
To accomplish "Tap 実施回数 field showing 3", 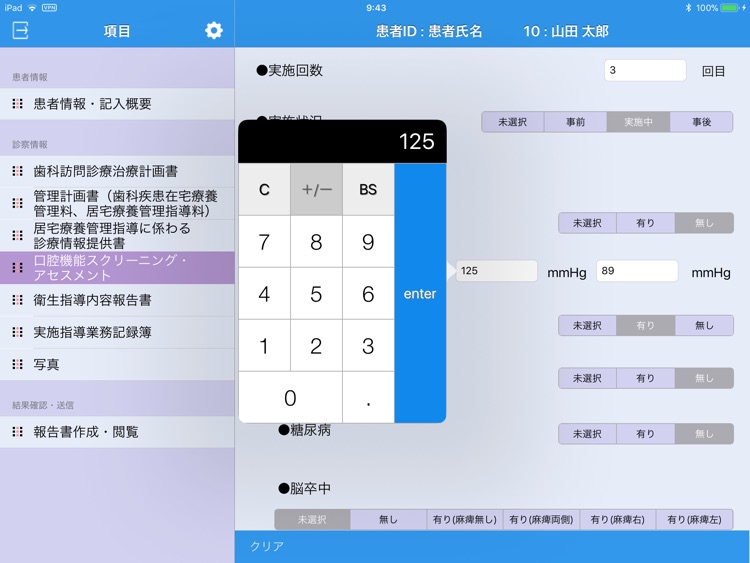I will point(645,70).
